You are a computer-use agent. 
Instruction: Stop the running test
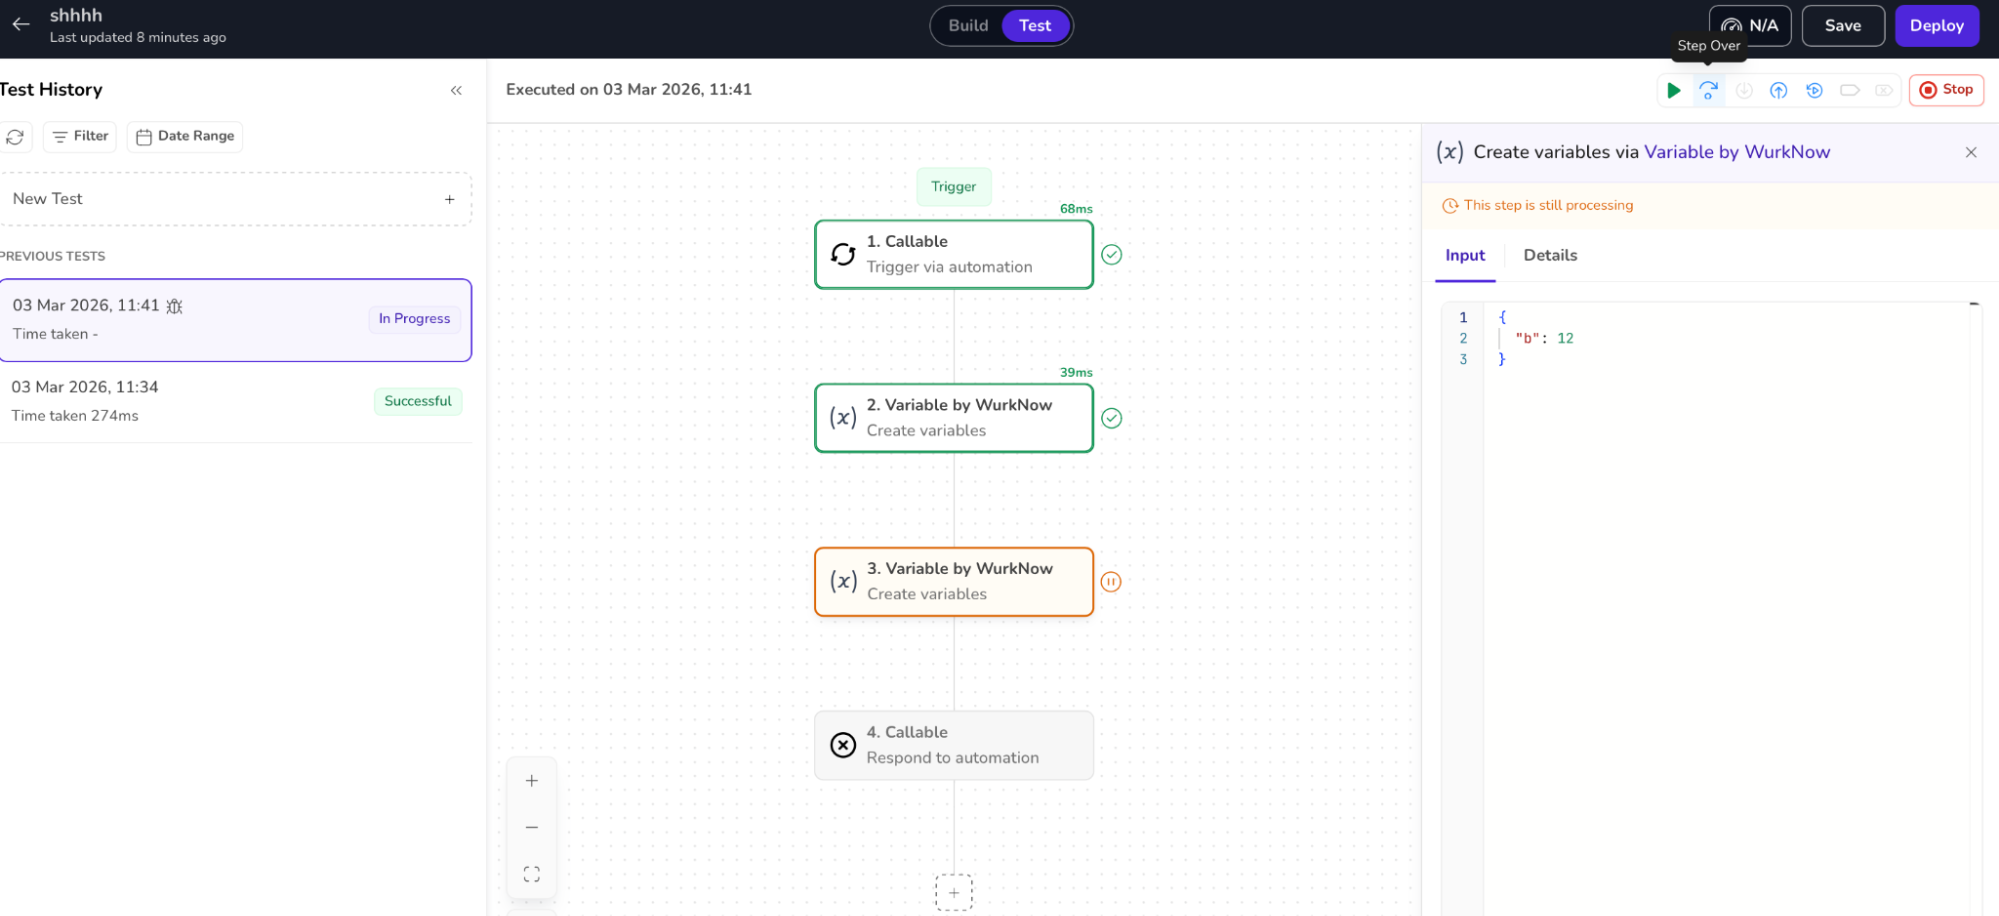tap(1946, 90)
